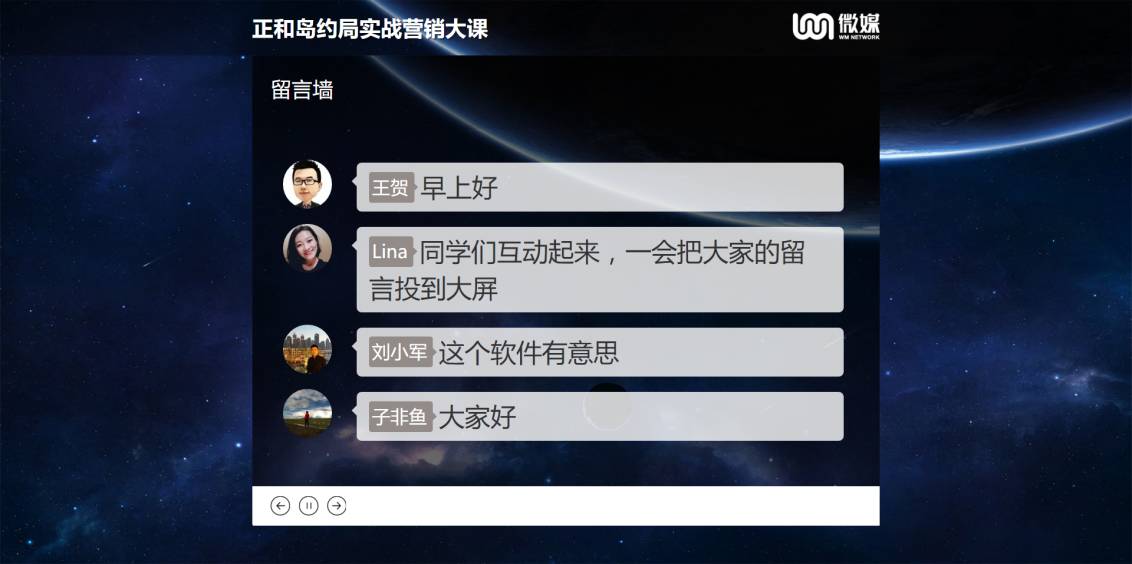Open Lina's avatar picture
The height and width of the screenshot is (564, 1132).
308,248
